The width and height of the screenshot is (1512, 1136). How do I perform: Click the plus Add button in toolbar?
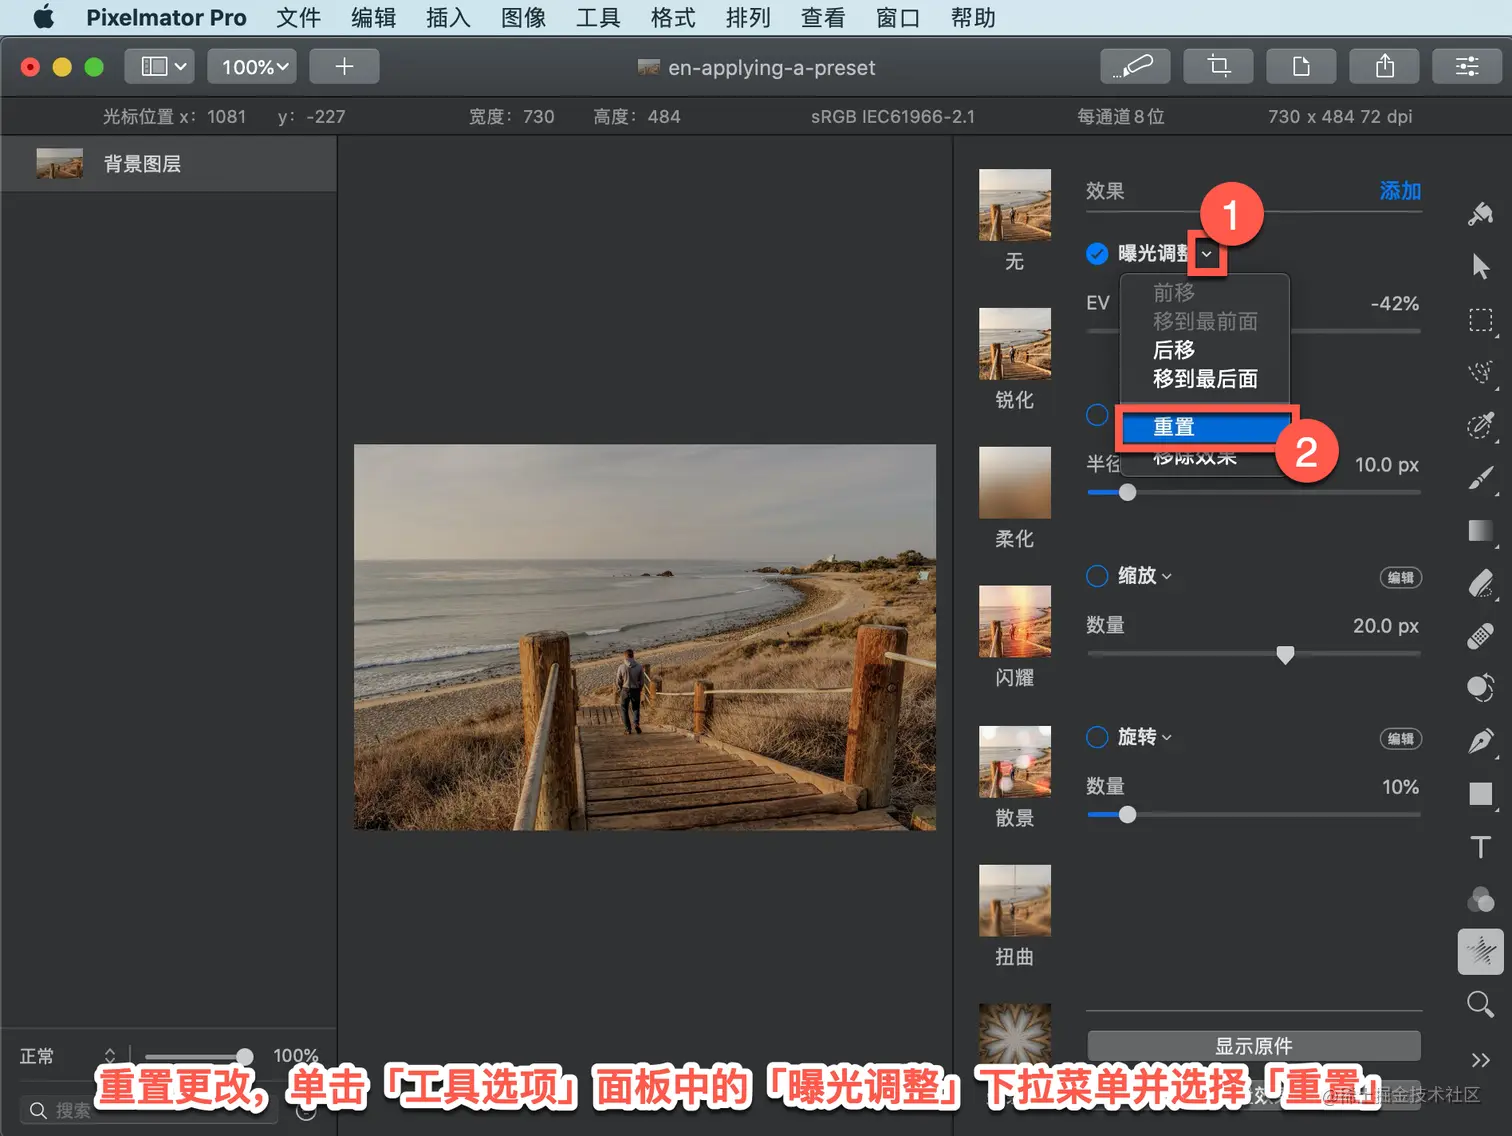344,67
